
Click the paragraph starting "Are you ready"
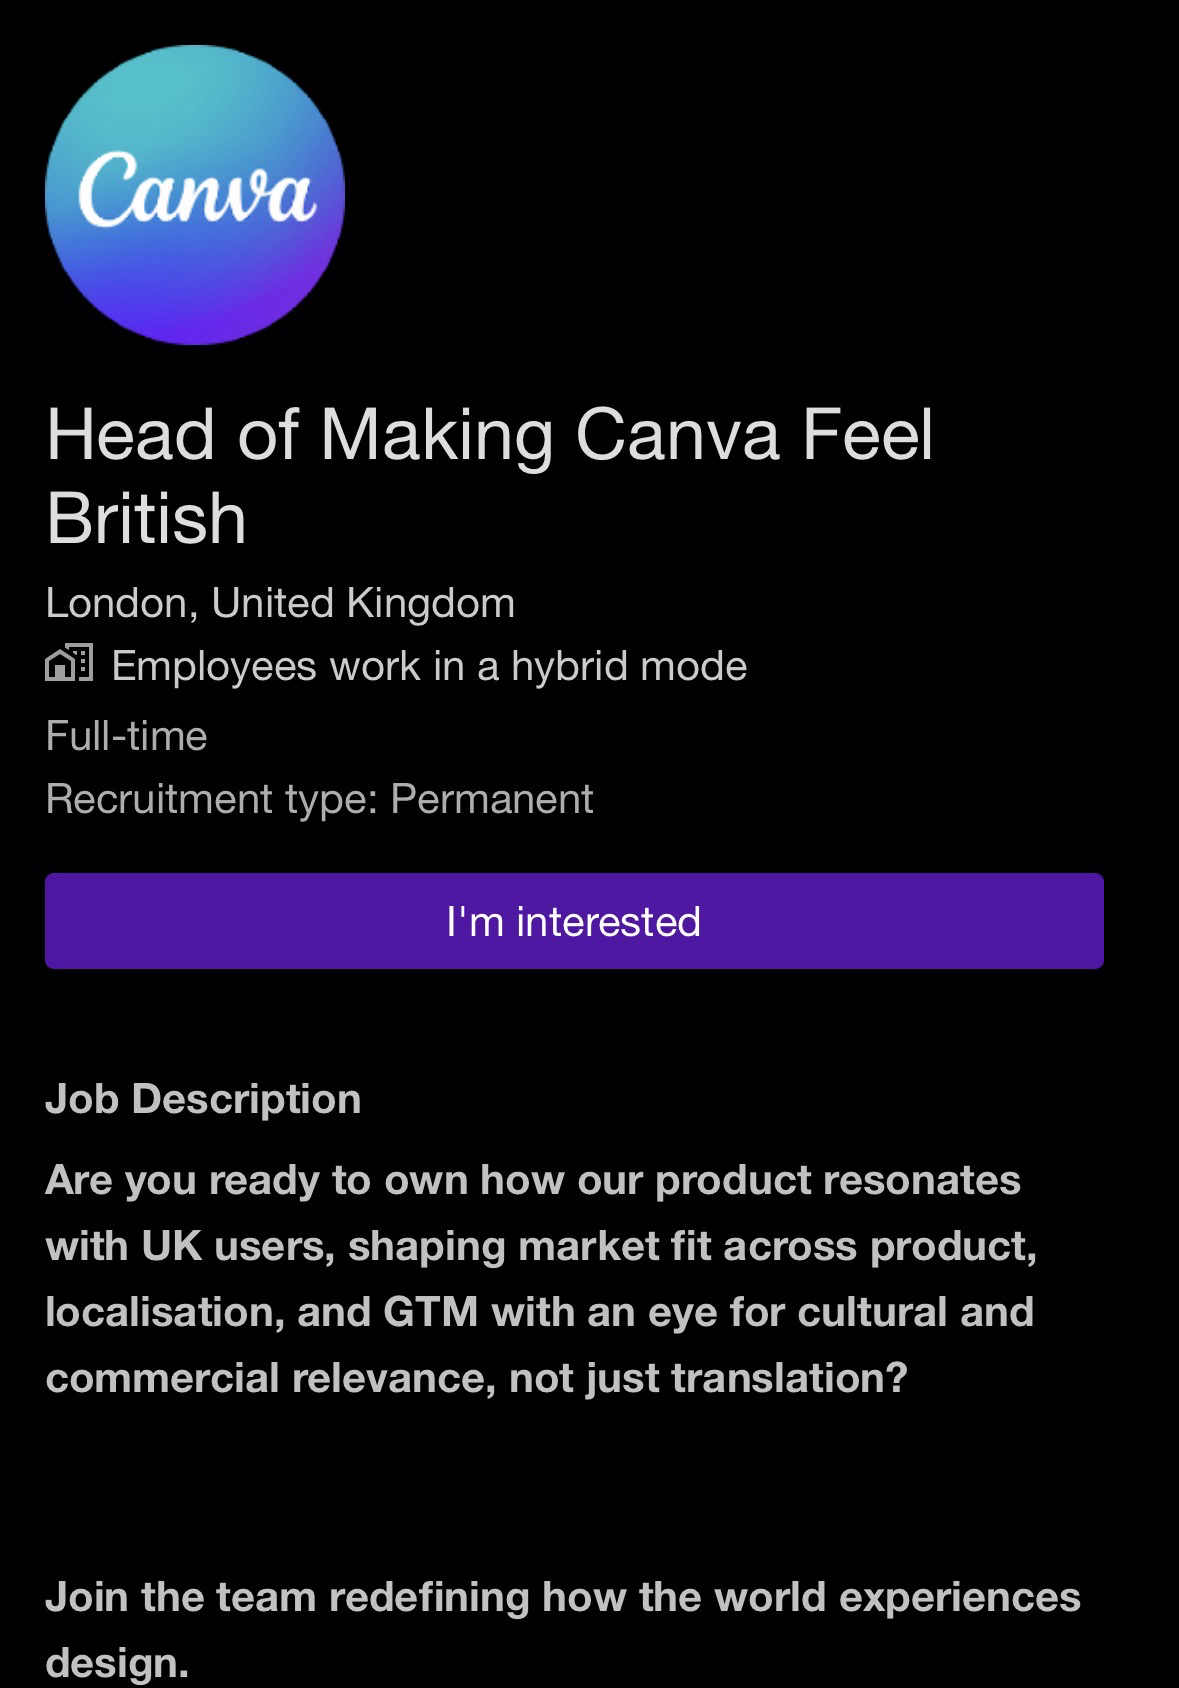[540, 1279]
